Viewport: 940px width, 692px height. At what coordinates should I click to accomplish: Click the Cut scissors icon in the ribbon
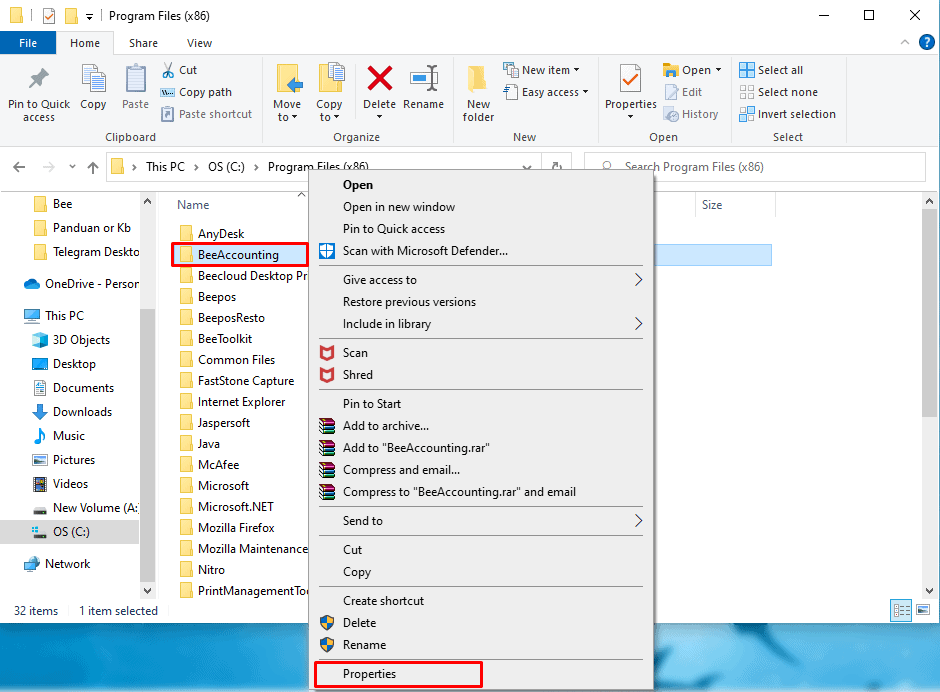(x=168, y=70)
